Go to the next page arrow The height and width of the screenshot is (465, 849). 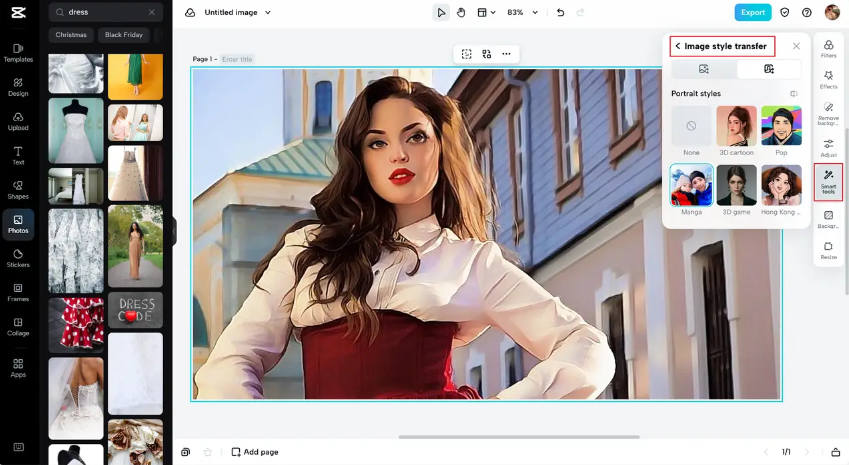point(807,452)
